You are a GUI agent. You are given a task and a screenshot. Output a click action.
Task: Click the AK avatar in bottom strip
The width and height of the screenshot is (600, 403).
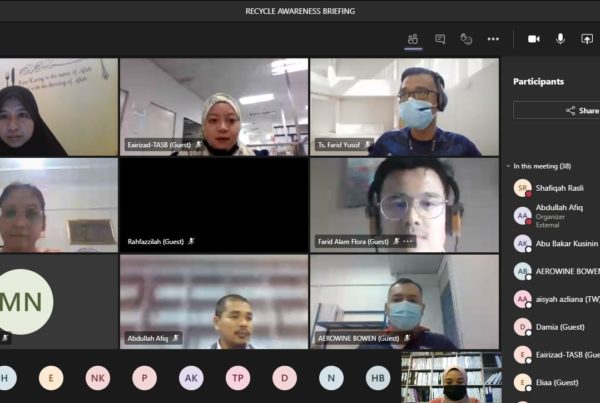pos(191,378)
